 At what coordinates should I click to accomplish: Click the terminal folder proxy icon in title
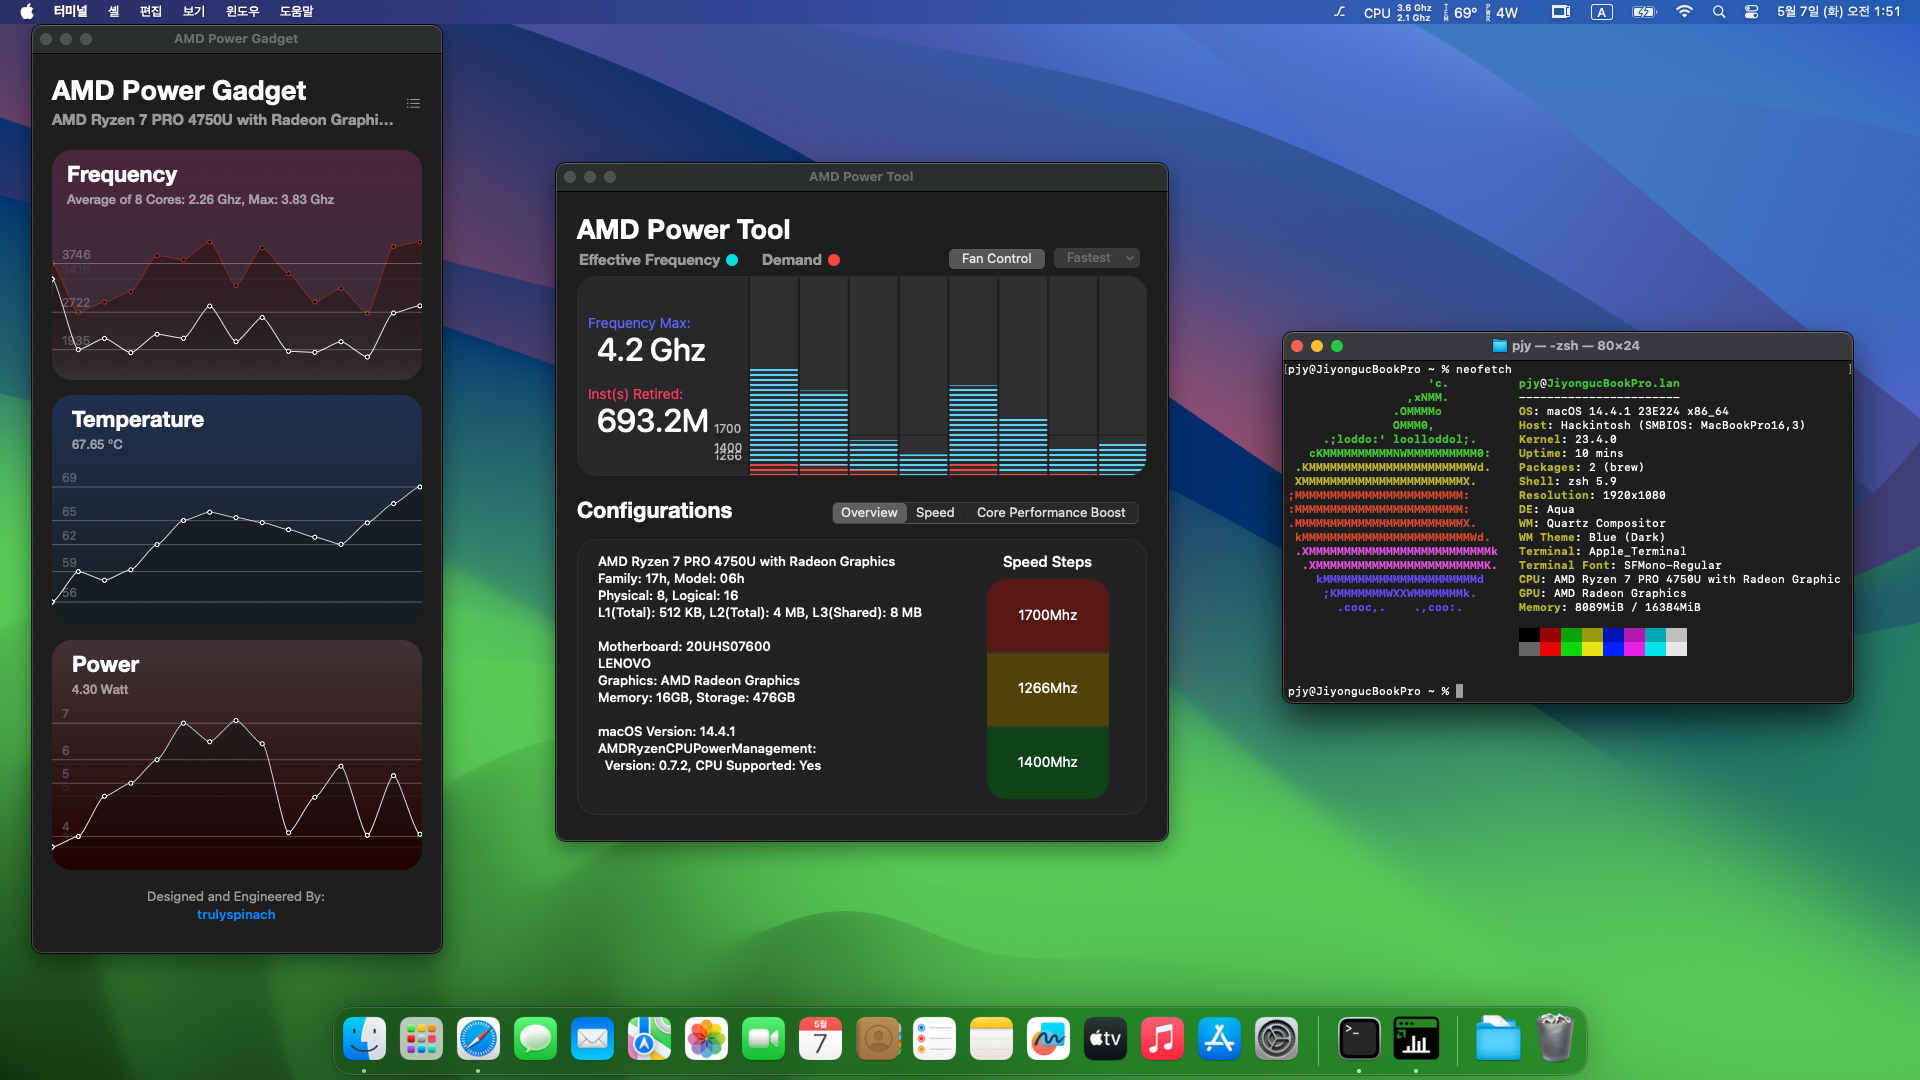(x=1499, y=346)
